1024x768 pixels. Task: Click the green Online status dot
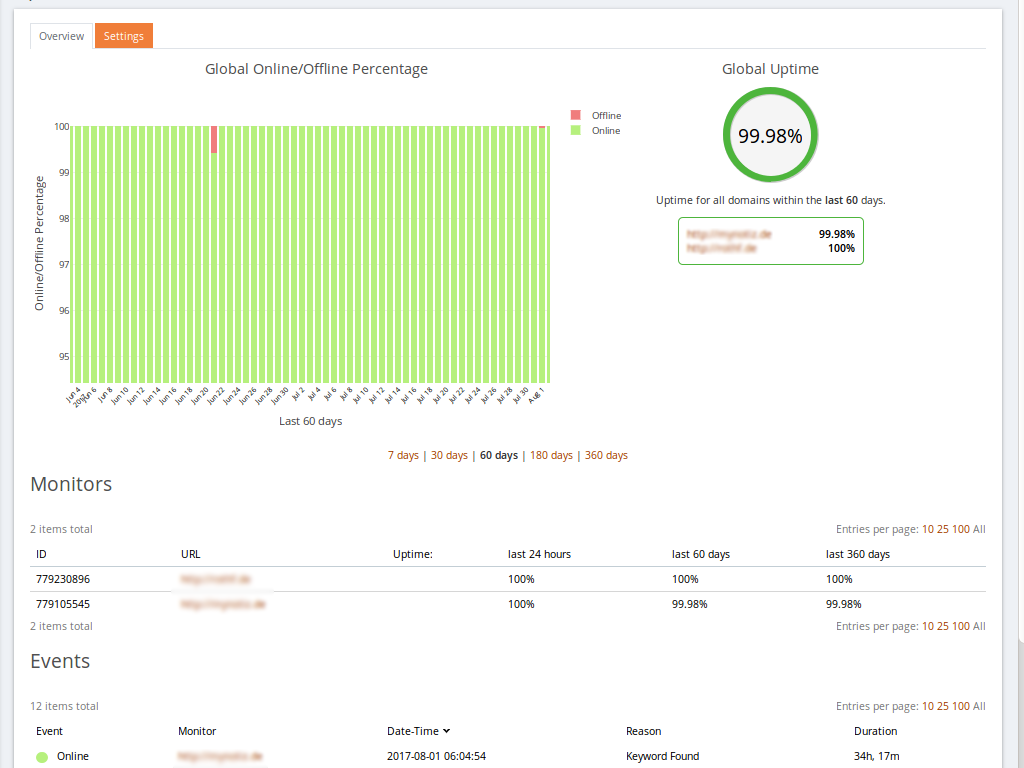pyautogui.click(x=42, y=757)
